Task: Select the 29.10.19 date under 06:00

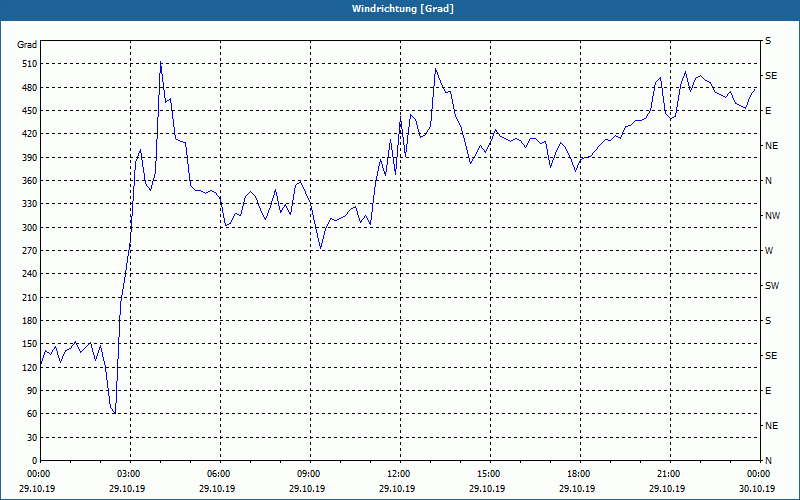Action: click(216, 488)
